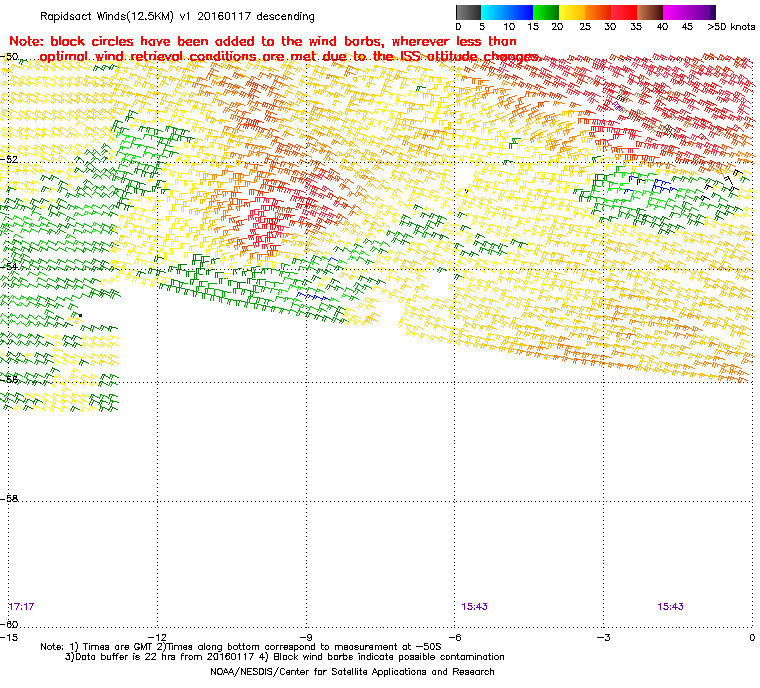Click the 15:43 time label near -6 longitude
The width and height of the screenshot is (760, 688).
coord(474,607)
